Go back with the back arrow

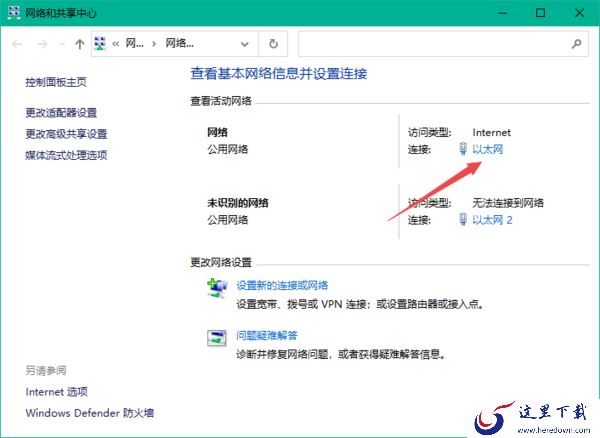tap(18, 44)
